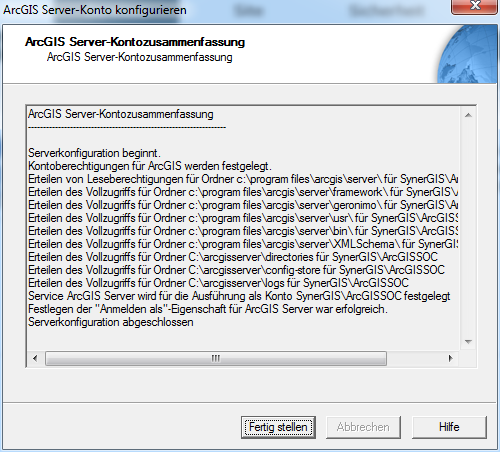
Task: Click the Vollzugriff line for bin folder
Action: point(243,231)
